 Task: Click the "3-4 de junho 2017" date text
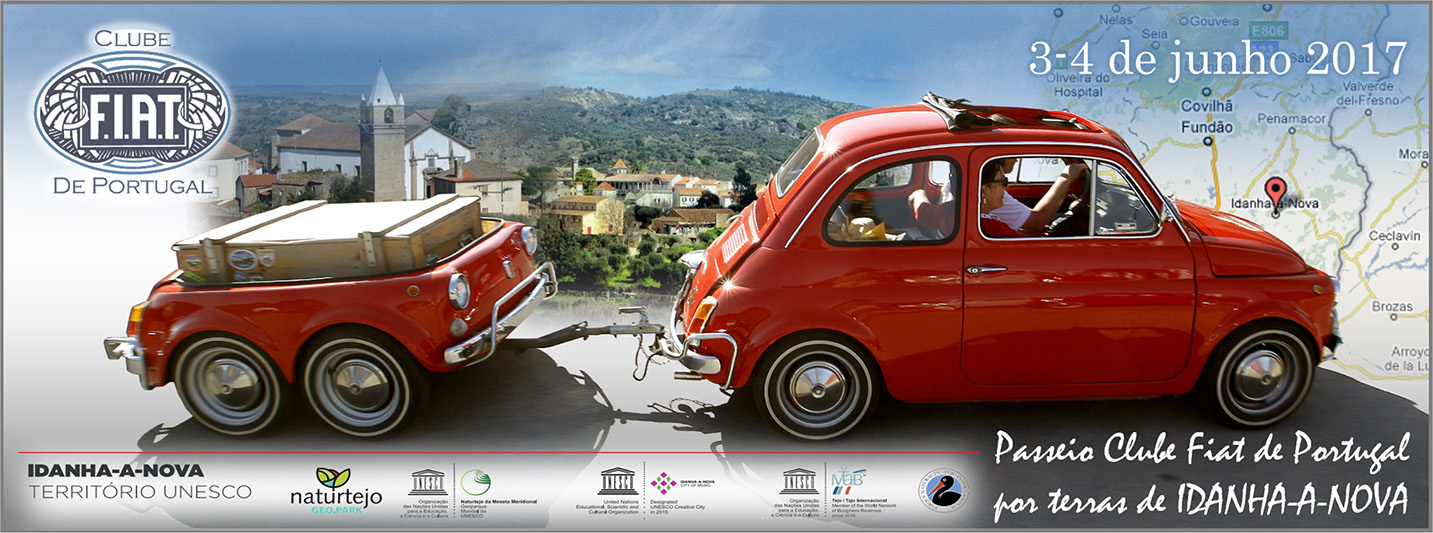coord(1218,60)
